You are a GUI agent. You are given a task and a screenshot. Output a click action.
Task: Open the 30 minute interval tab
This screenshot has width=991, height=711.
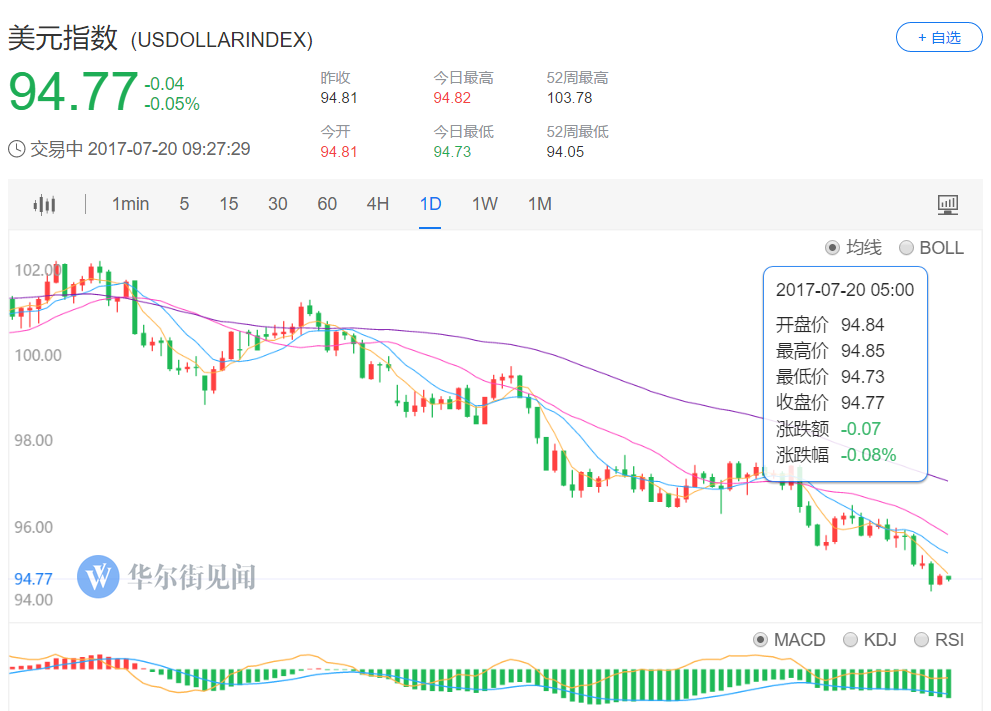coord(278,204)
